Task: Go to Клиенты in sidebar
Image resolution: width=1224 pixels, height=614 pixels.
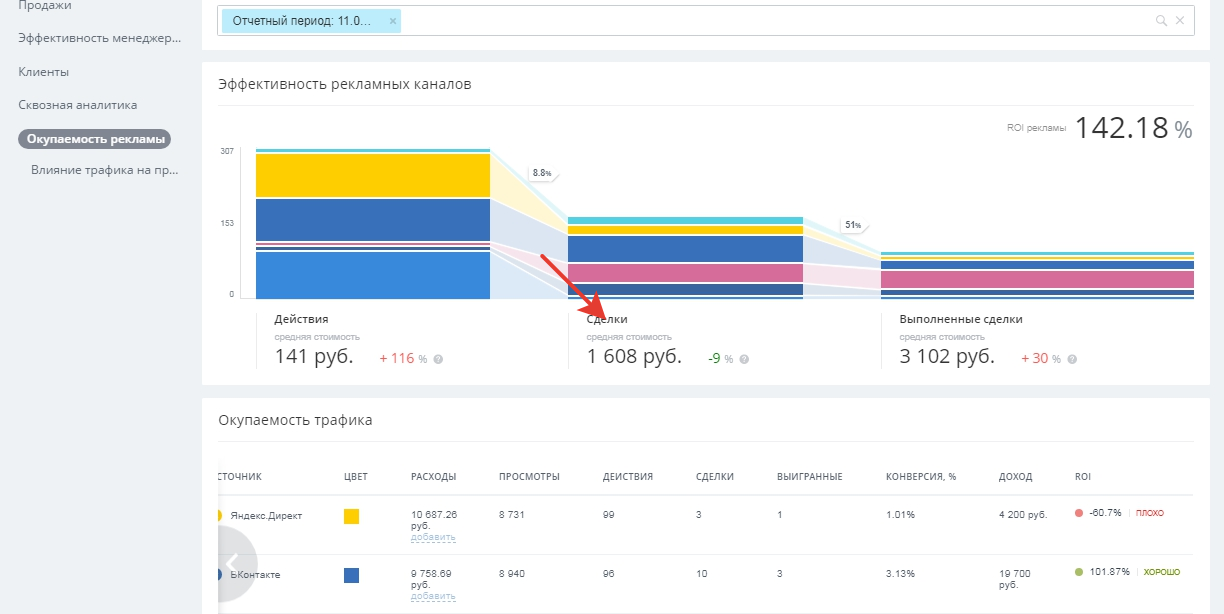Action: coord(43,72)
